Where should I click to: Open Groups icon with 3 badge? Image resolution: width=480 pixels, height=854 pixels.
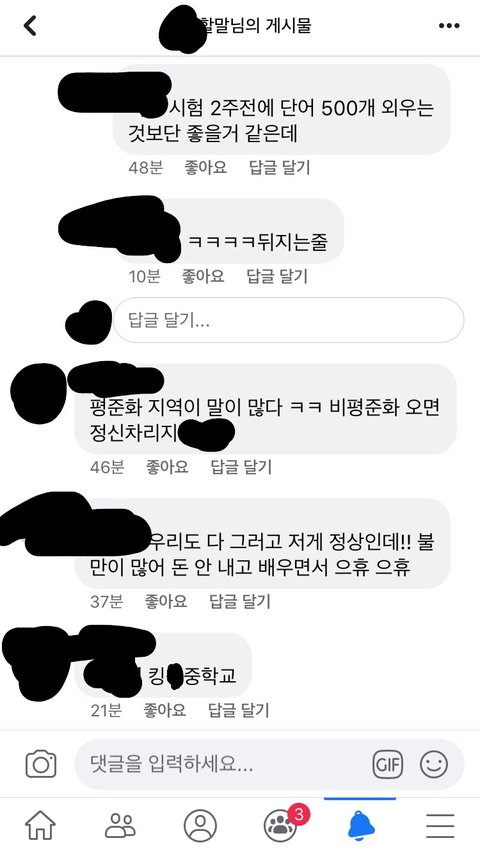pyautogui.click(x=282, y=824)
